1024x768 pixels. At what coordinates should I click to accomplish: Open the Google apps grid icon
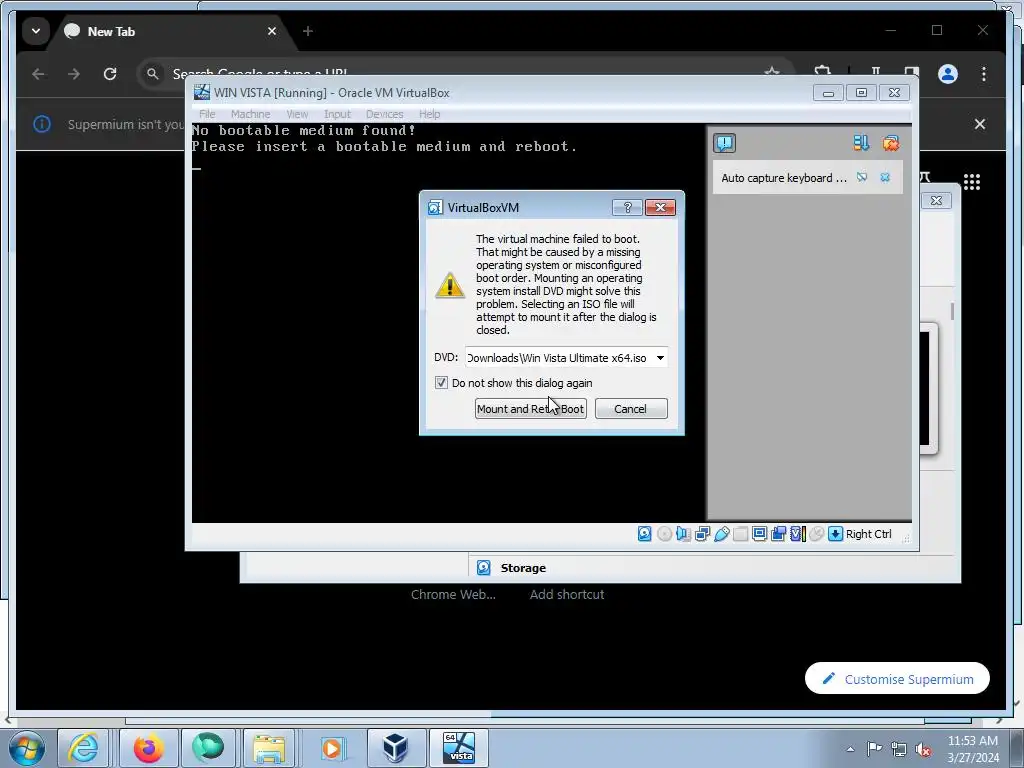click(x=972, y=182)
